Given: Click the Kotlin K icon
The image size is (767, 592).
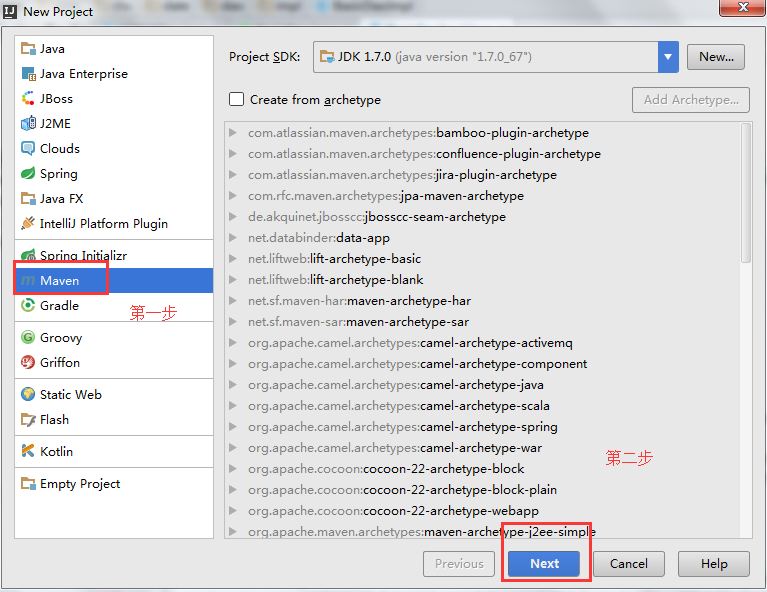Looking at the screenshot, I should (28, 451).
